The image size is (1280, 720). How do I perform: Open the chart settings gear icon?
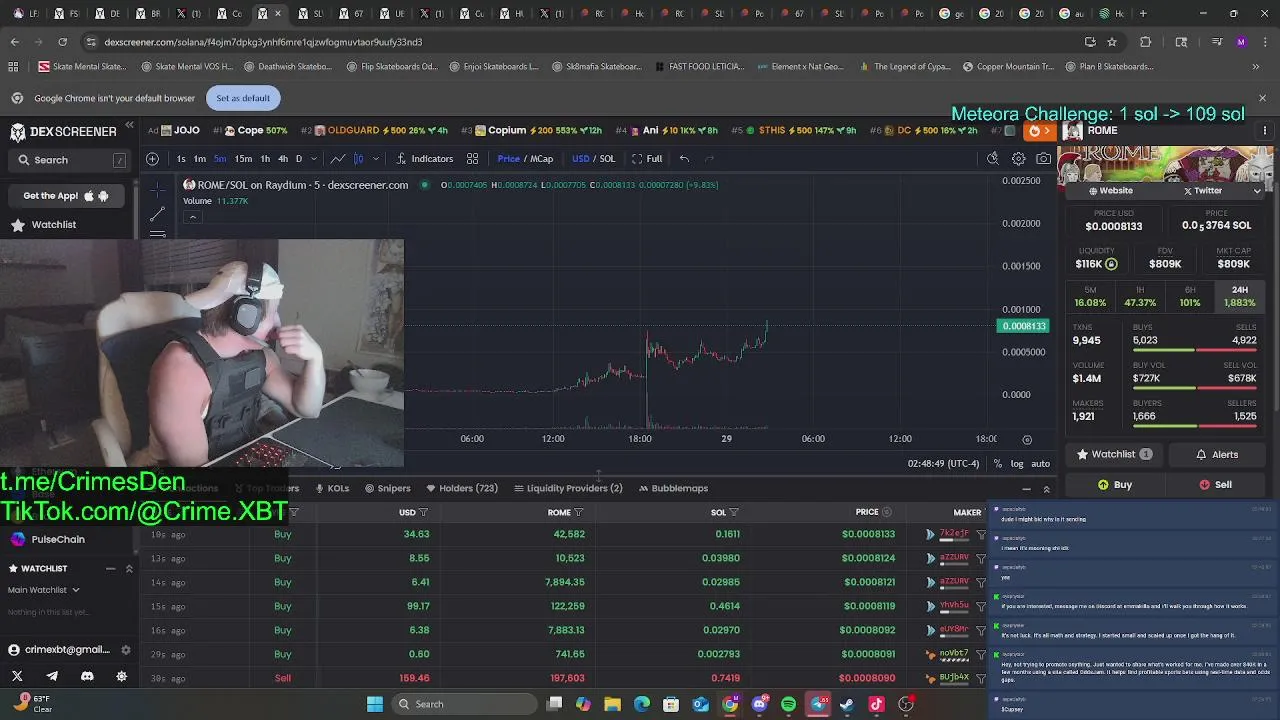[x=1018, y=158]
